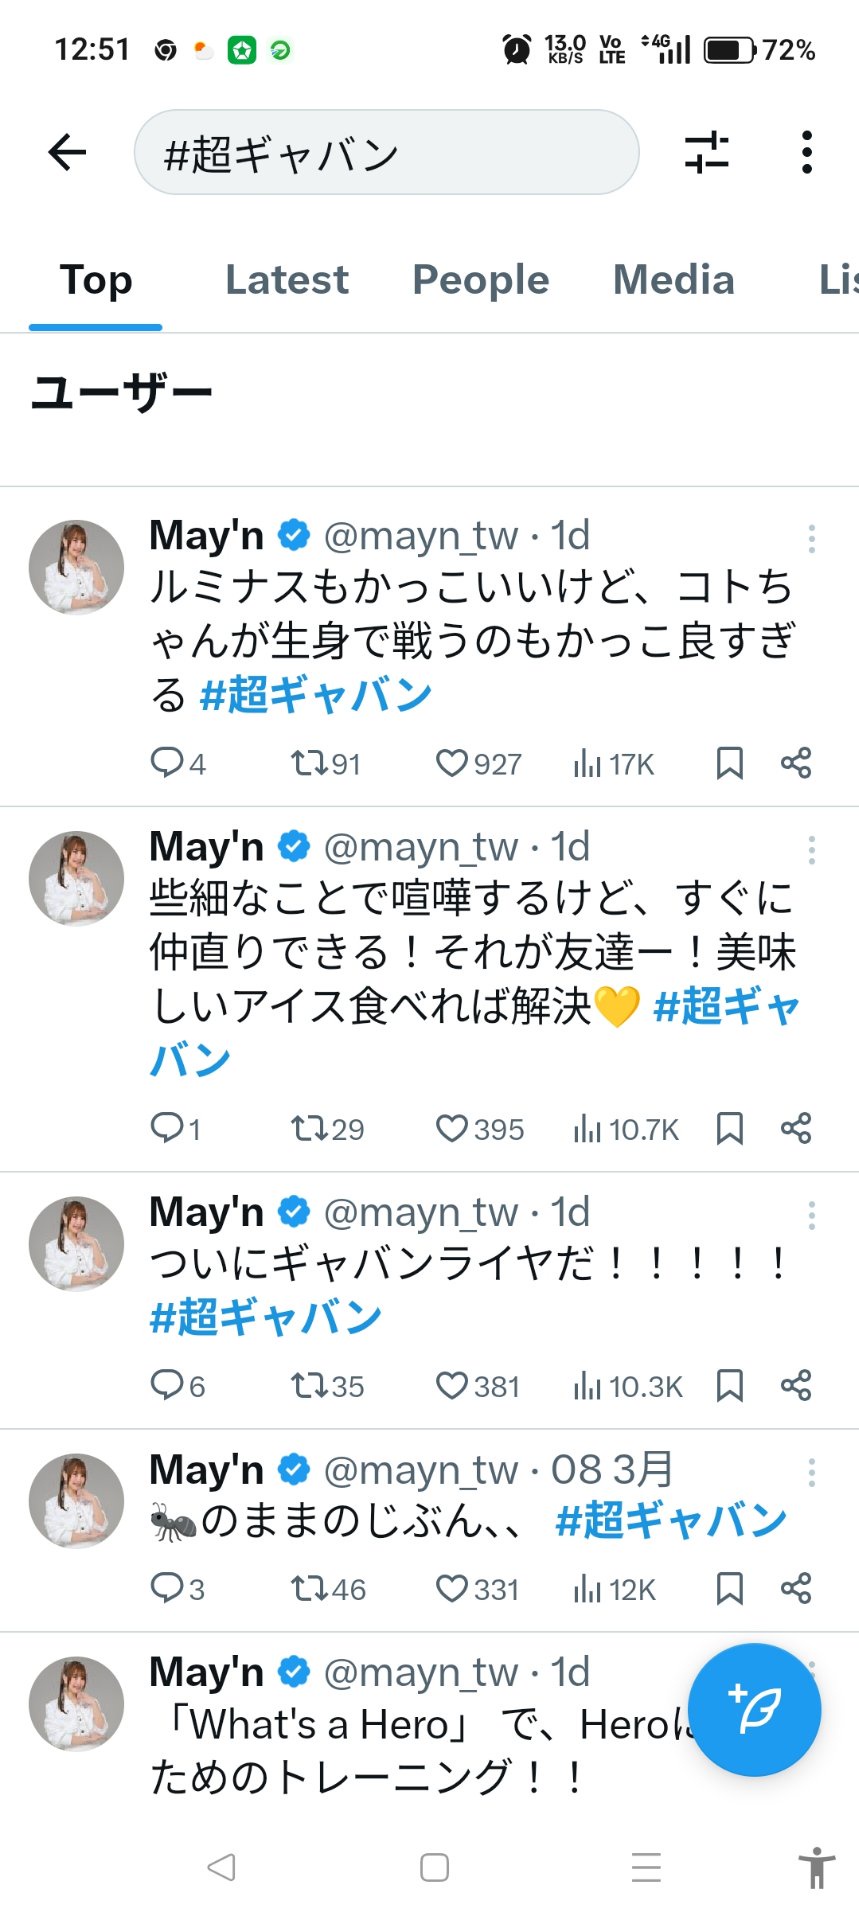Viewport: 859px width, 1920px height.
Task: Bookmark the tweet with 10.7K views
Action: pyautogui.click(x=729, y=1129)
